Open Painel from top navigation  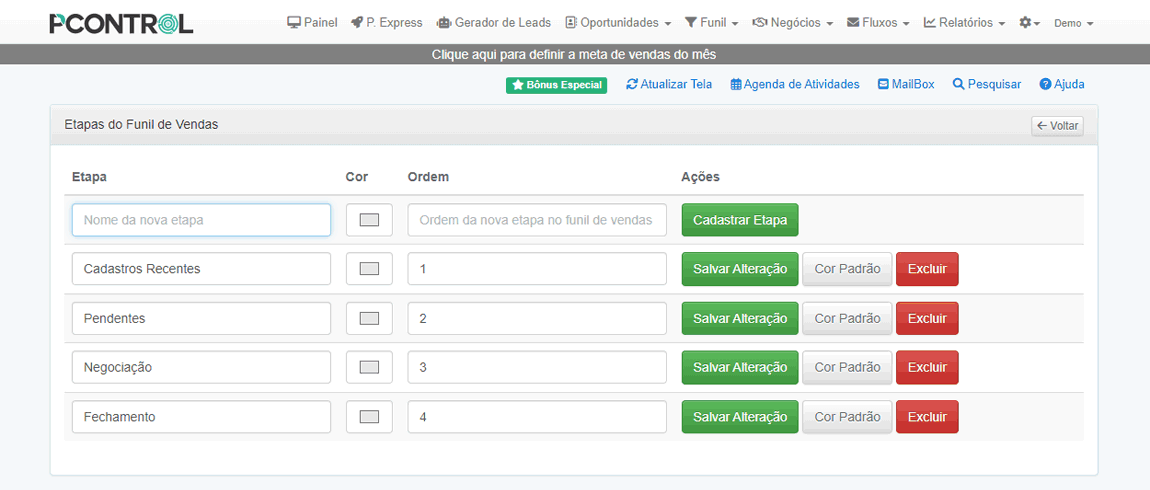(x=312, y=23)
